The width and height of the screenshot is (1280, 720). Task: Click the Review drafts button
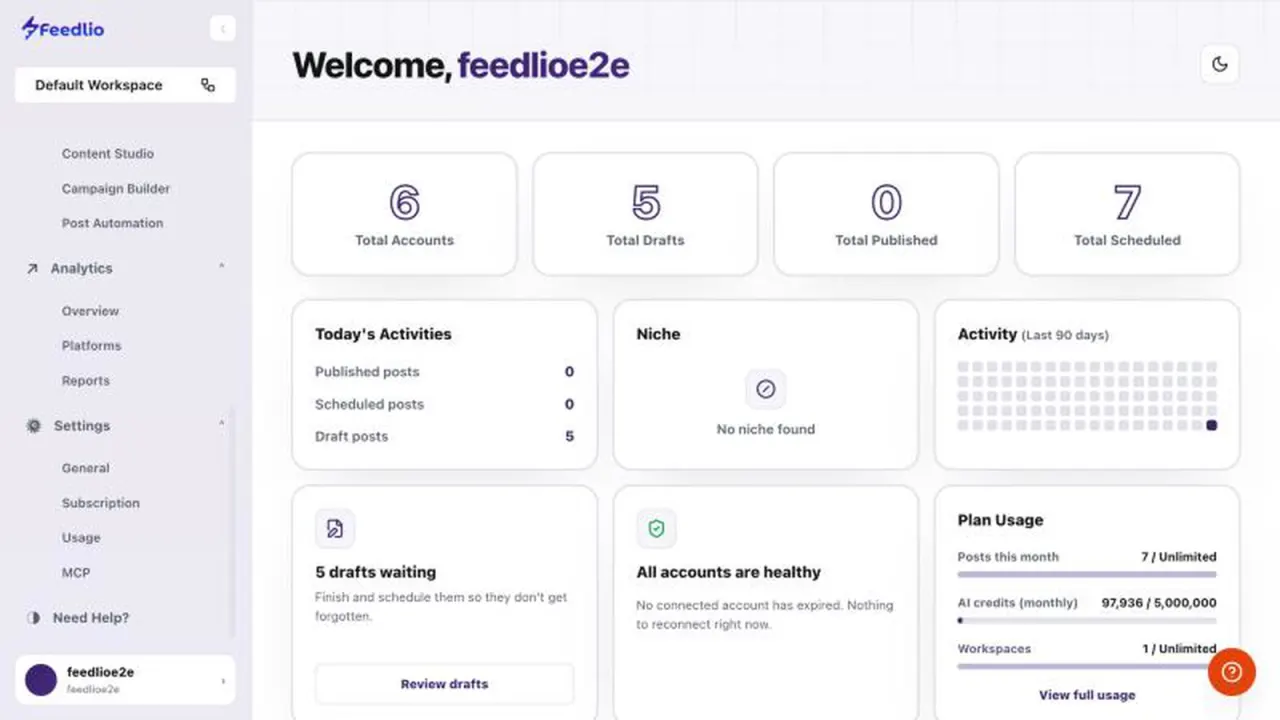(x=445, y=684)
